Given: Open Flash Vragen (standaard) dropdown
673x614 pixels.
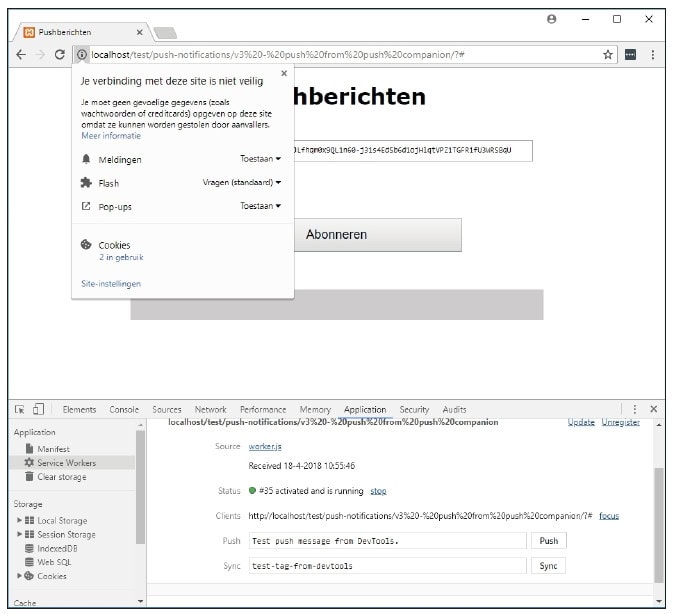Looking at the screenshot, I should point(242,182).
